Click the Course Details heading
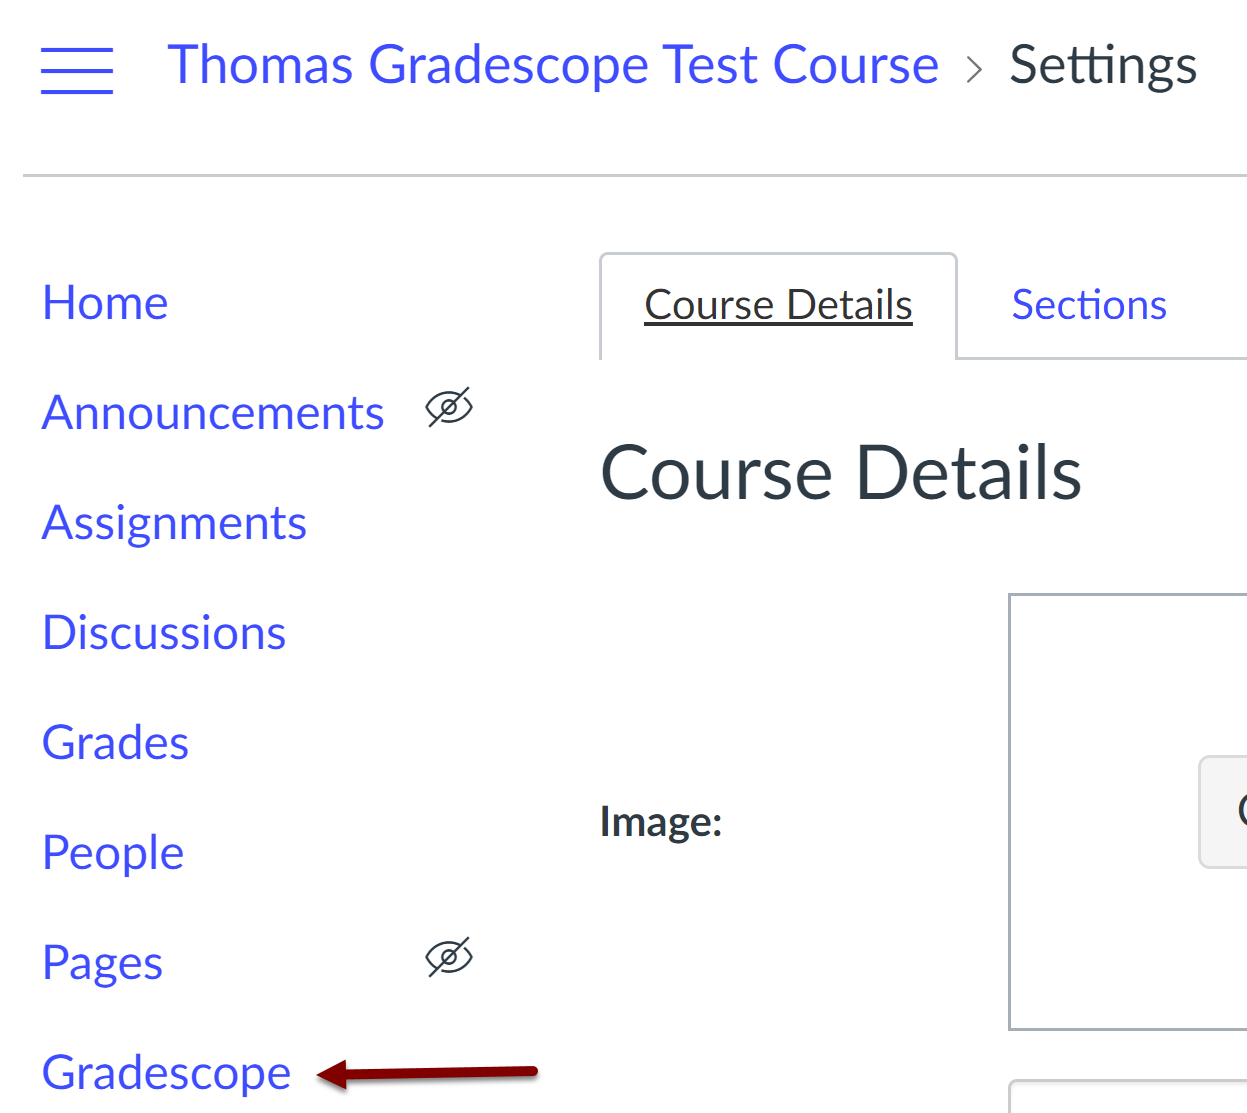 point(841,472)
